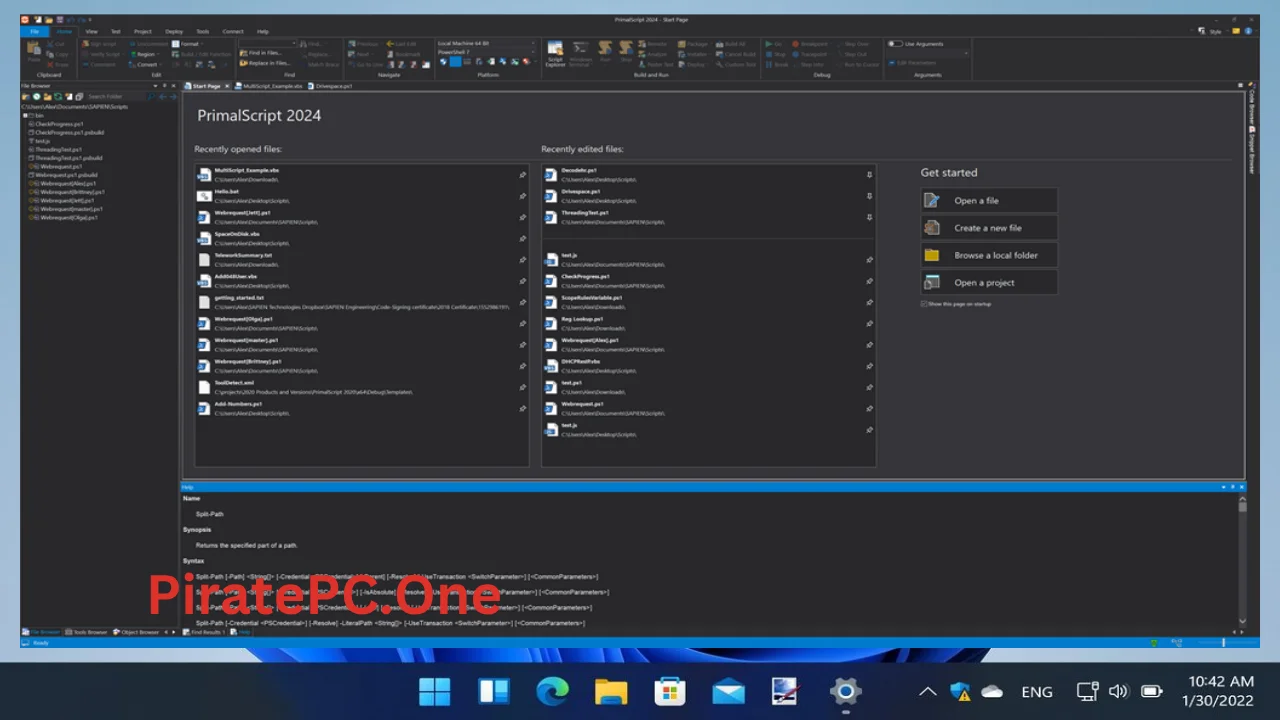Click the Browse a local folder icon
Screen dimensions: 1280x720
(932, 255)
